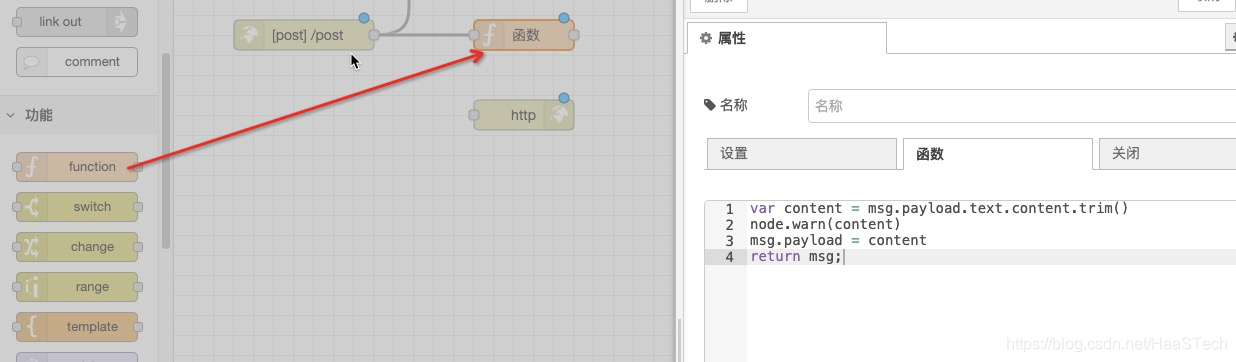
Task: Click the settings gear icon in 属性 tab
Action: [x=706, y=38]
